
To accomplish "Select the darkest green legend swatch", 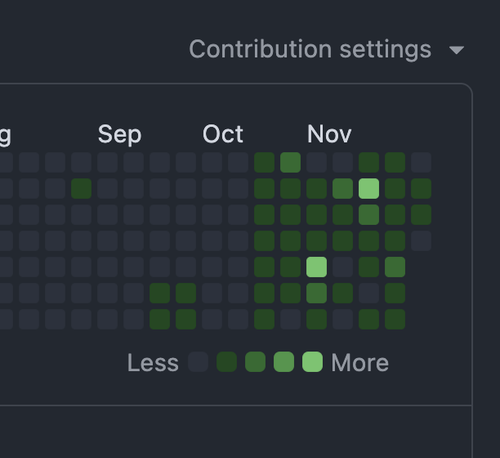I will click(x=227, y=362).
